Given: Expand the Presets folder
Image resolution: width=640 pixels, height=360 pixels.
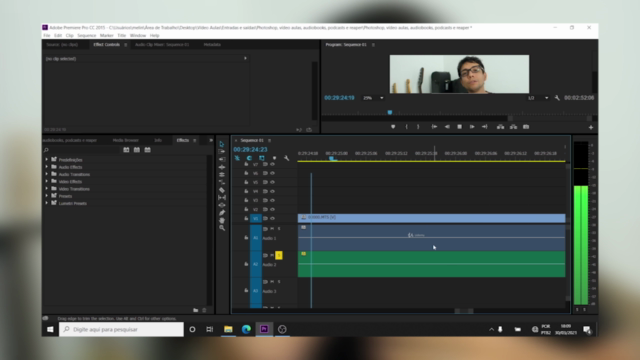Looking at the screenshot, I should [x=47, y=196].
